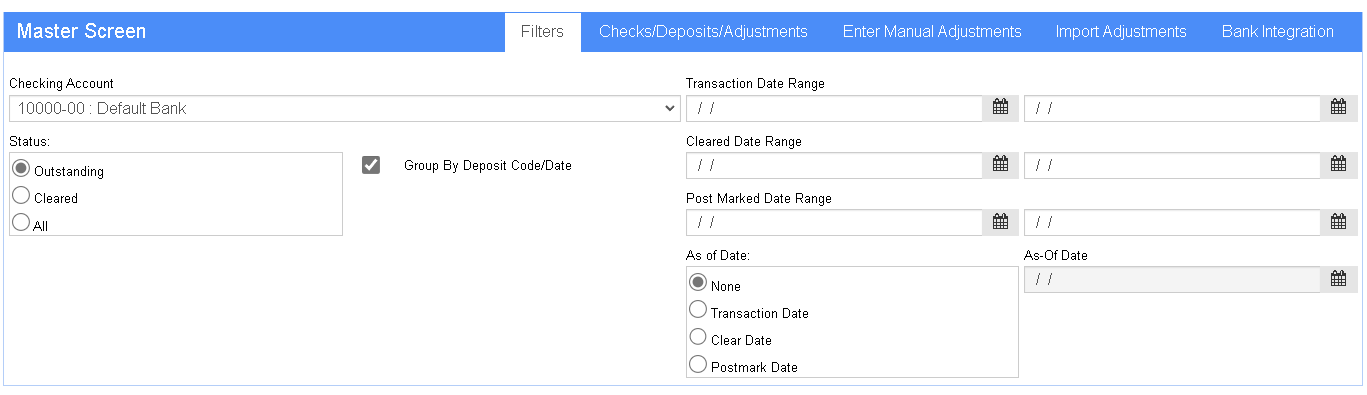Choose Transaction Date as the As of Date
The width and height of the screenshot is (1367, 395).
click(698, 310)
